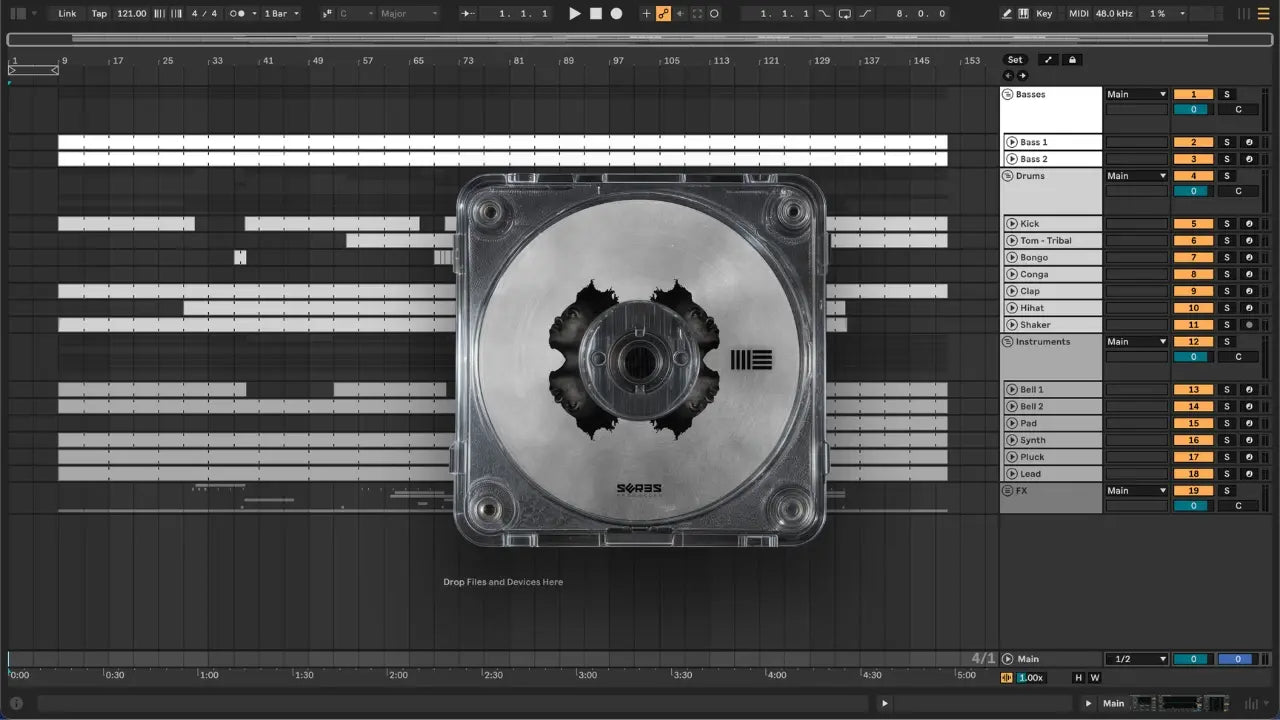Toggle the Automation Arm button
Viewport: 1280px width, 720px height.
(663, 14)
